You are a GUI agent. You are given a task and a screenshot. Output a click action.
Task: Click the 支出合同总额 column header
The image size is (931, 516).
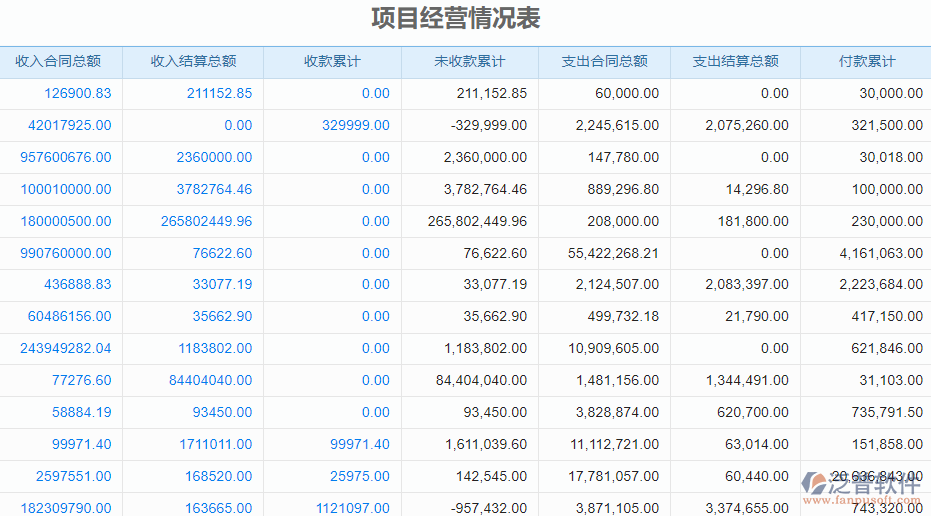pos(604,61)
